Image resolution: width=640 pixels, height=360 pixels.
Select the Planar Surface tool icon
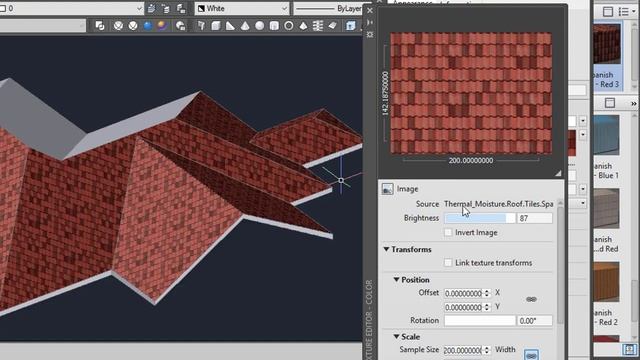point(333,26)
